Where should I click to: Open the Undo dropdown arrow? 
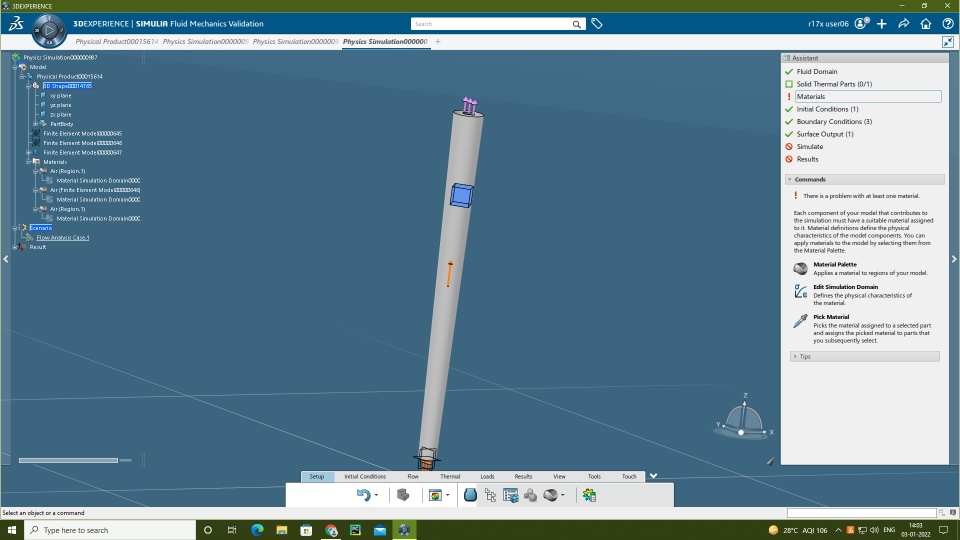(x=376, y=495)
